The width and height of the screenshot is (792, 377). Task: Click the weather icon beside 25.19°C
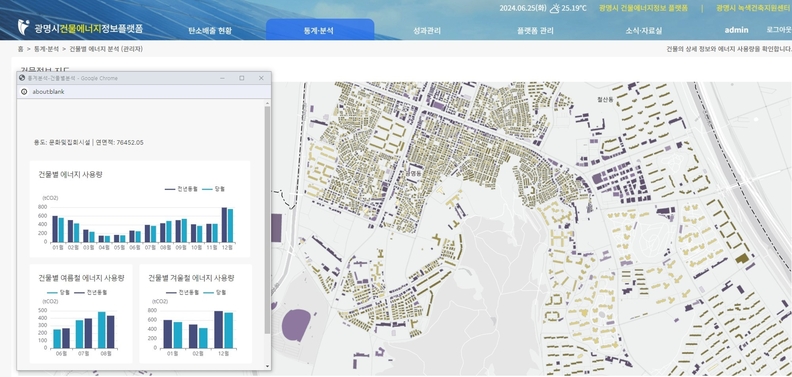pos(555,8)
